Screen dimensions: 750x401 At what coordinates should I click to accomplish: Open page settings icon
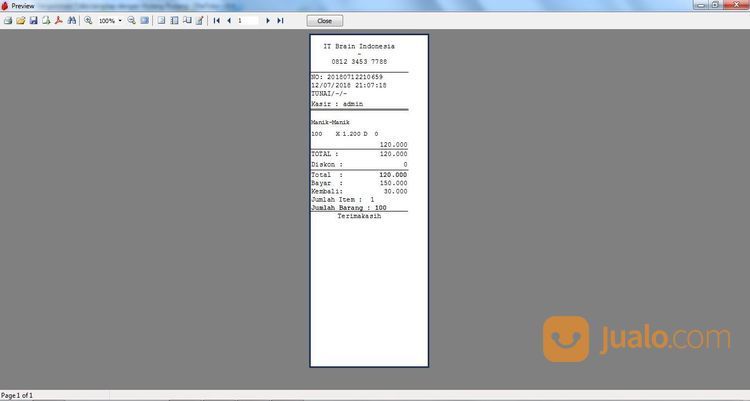187,21
